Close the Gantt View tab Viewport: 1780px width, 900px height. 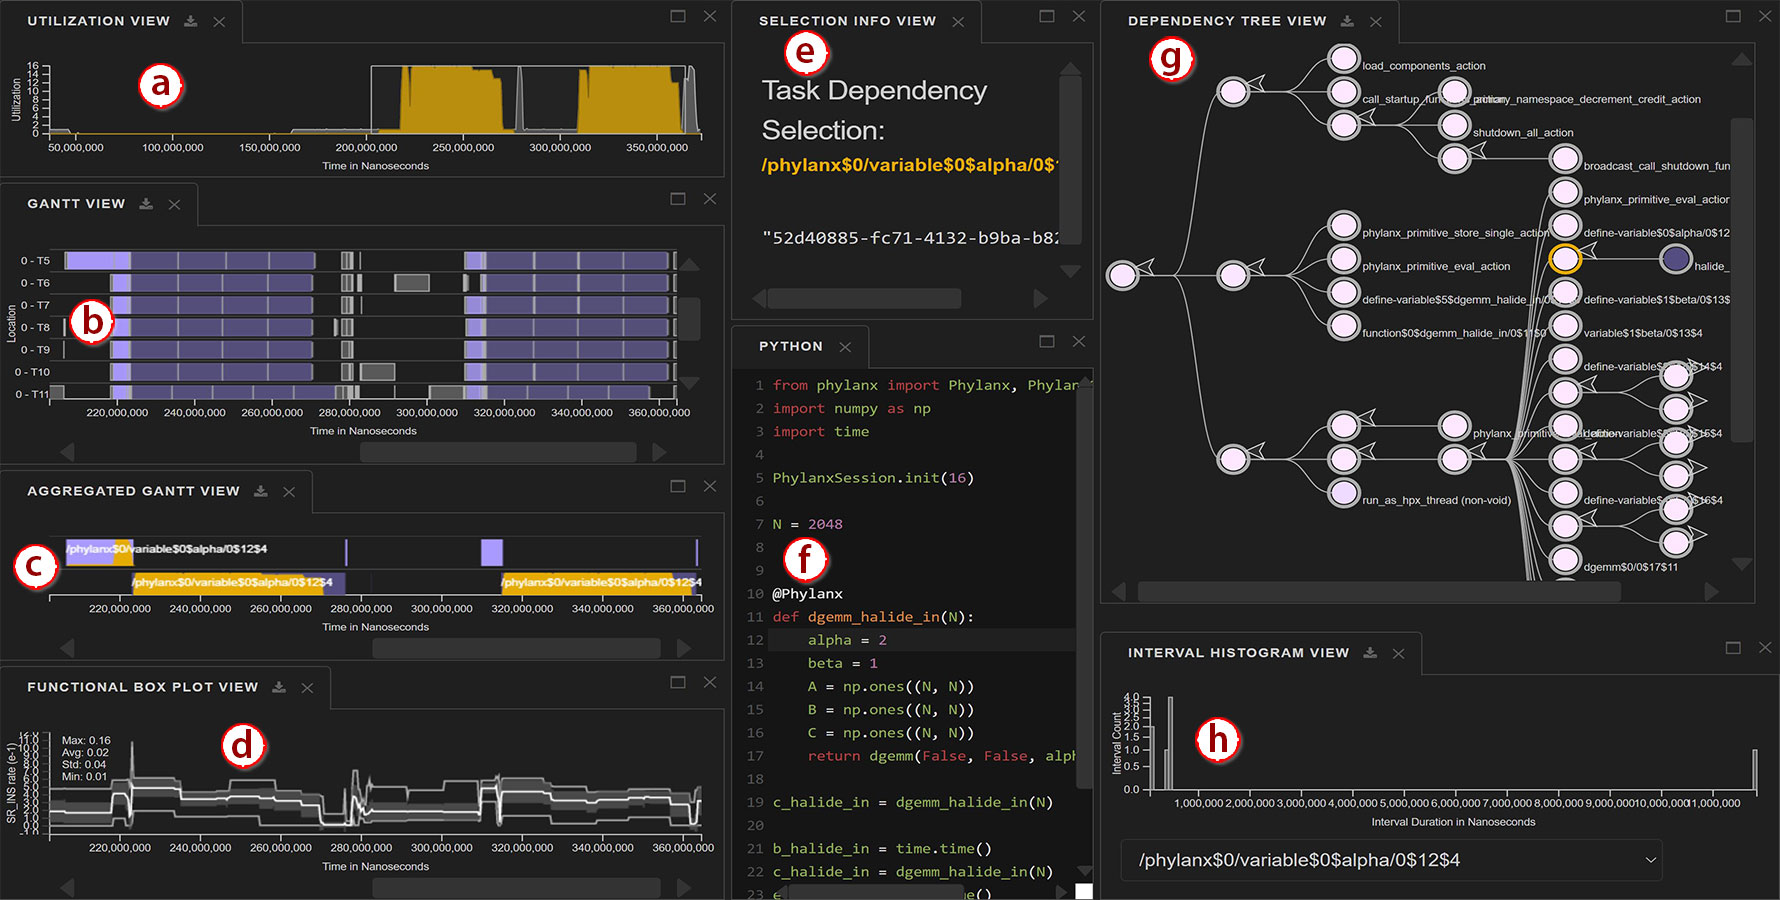click(174, 205)
